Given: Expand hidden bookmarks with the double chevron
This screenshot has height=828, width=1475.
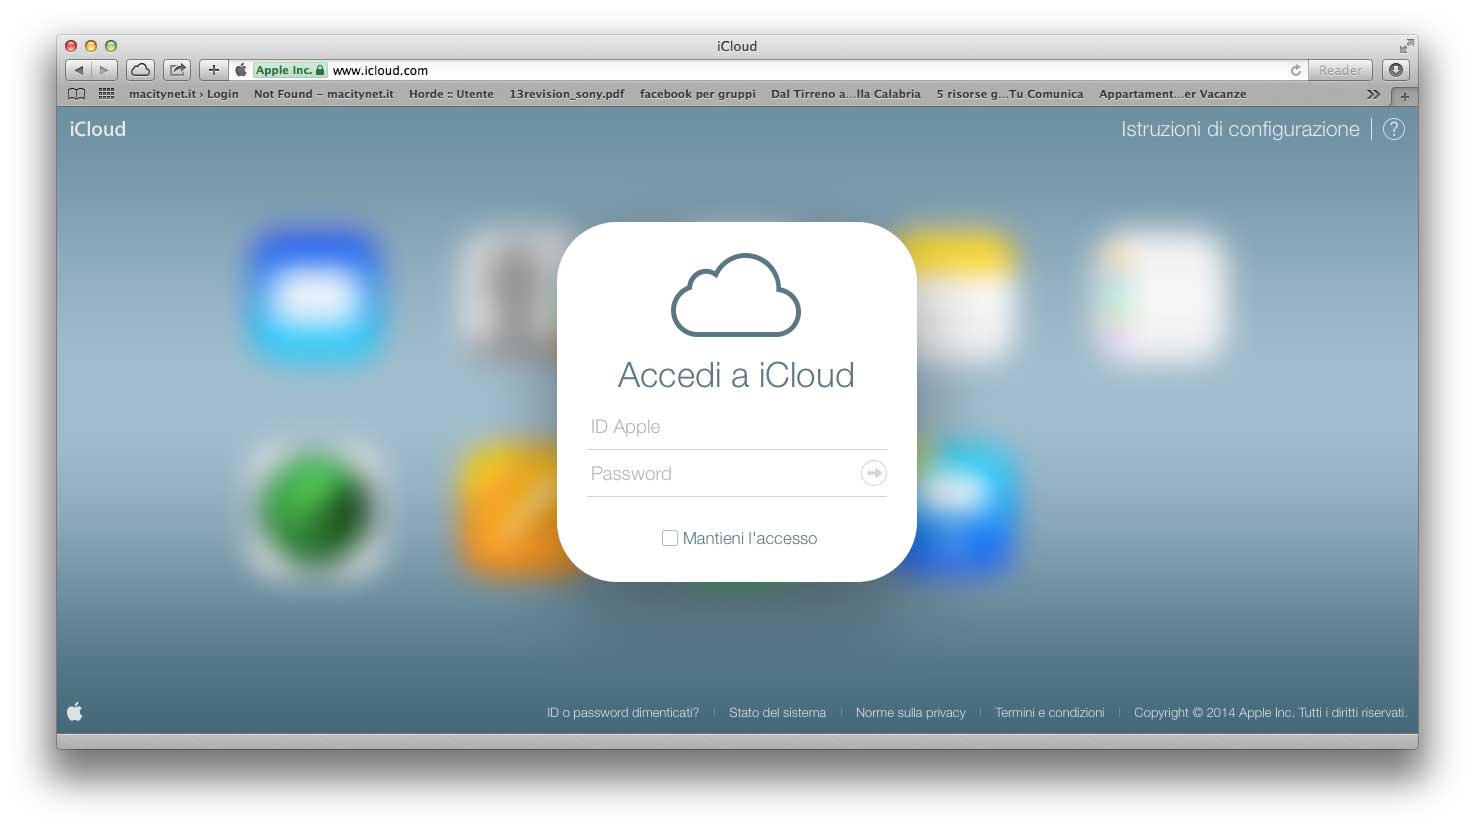Looking at the screenshot, I should pos(1373,94).
